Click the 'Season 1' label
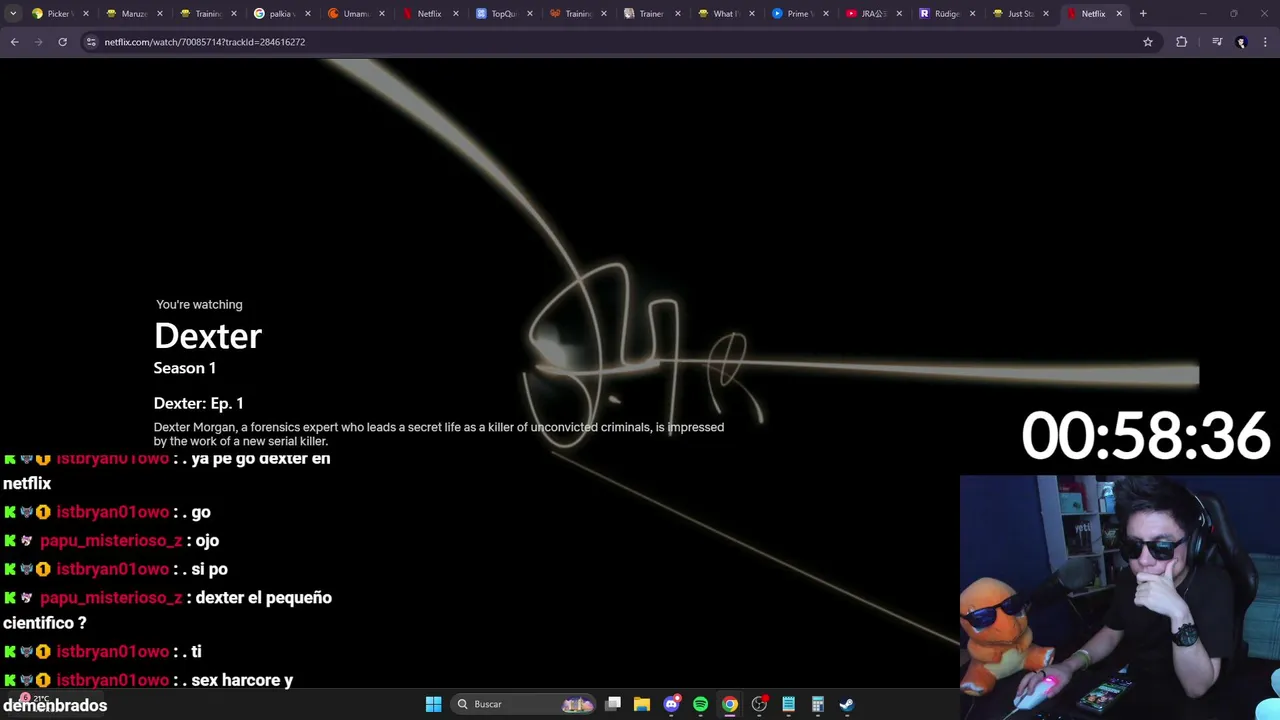Screen dimensions: 1280x720 (185, 368)
